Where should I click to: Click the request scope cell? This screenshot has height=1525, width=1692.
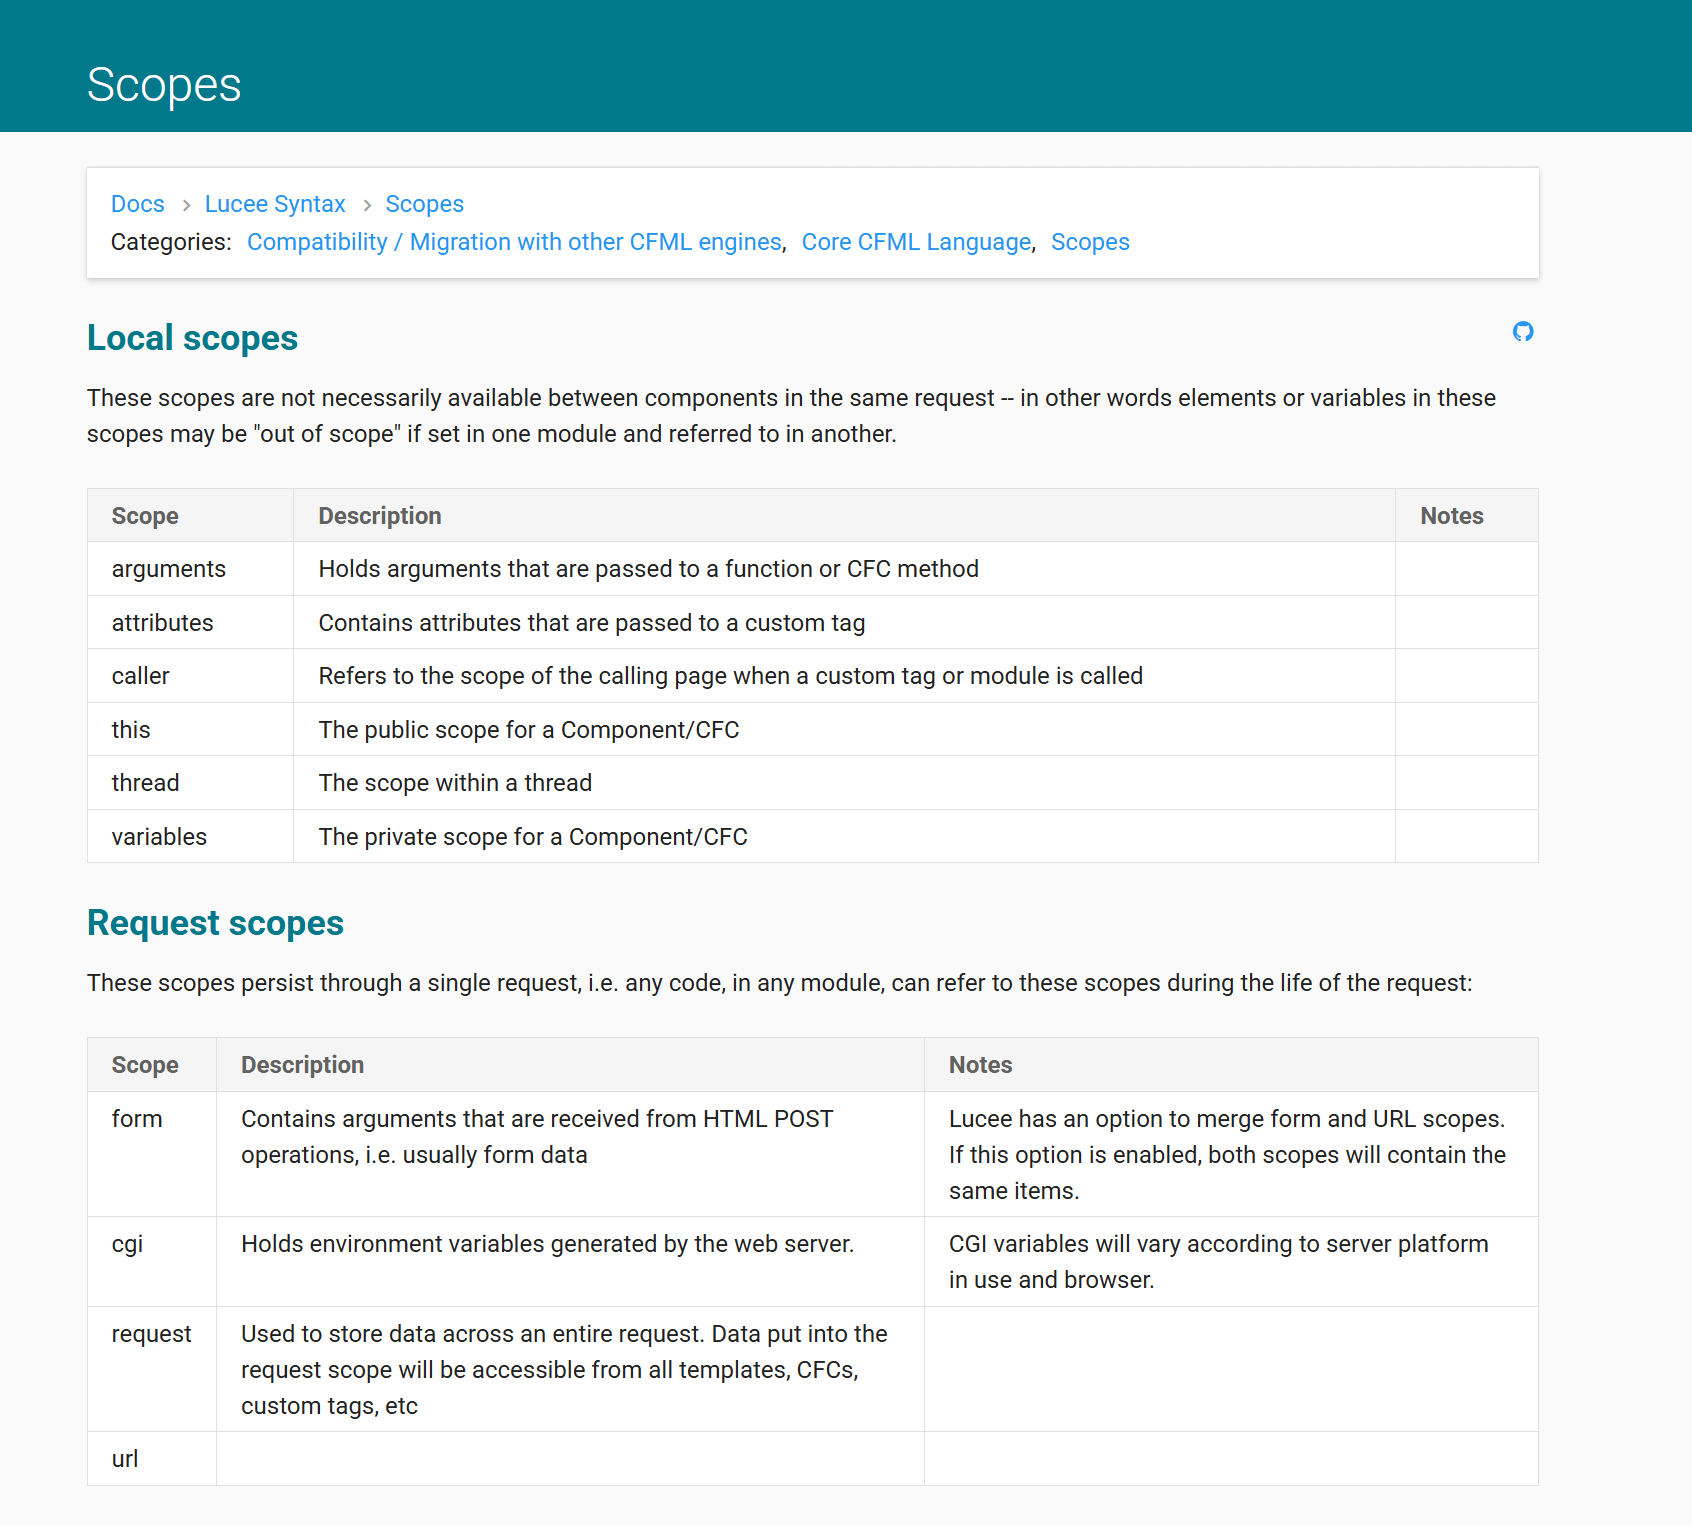point(152,1369)
